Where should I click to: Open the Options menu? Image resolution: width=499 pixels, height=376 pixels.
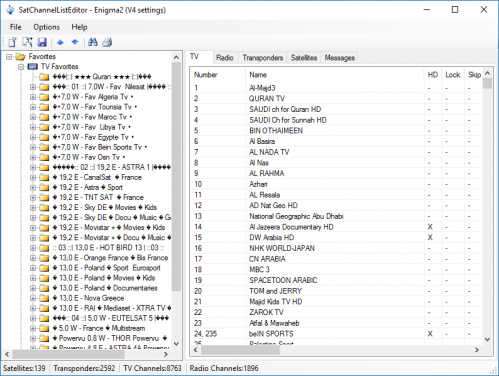pyautogui.click(x=46, y=27)
